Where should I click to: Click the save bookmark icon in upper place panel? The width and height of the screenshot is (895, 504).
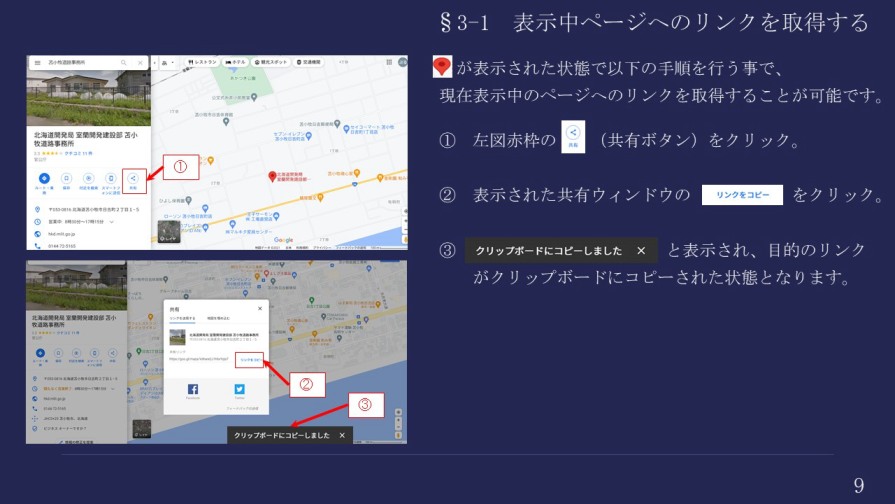pos(66,179)
